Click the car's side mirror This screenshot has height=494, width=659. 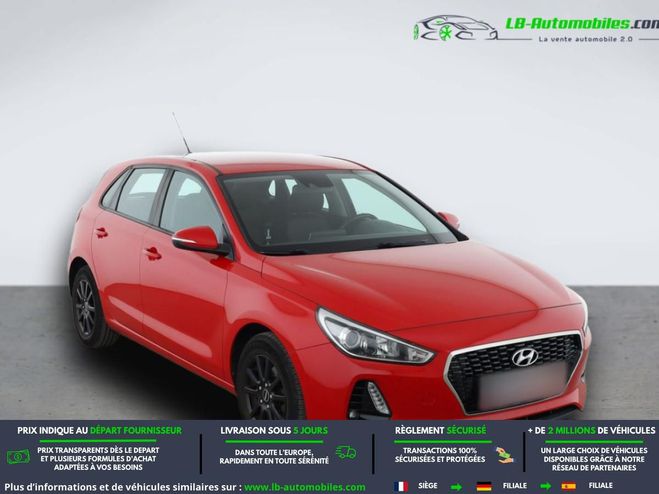coord(200,240)
